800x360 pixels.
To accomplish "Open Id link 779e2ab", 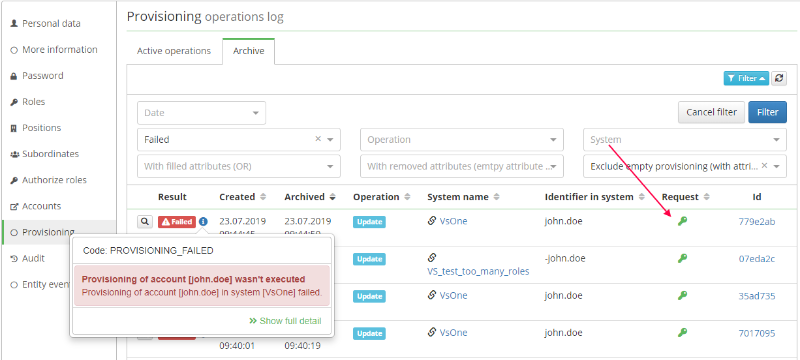I will click(x=757, y=221).
